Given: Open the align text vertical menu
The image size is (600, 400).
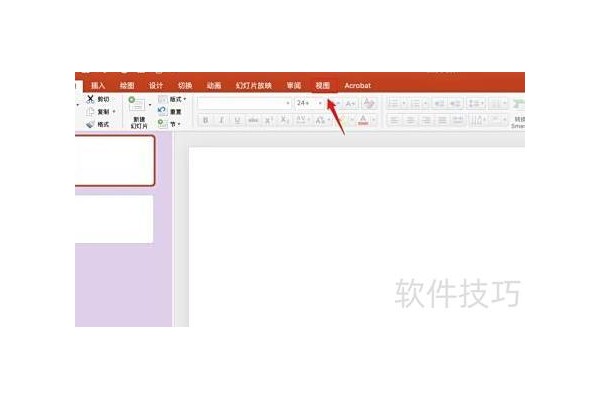Looking at the screenshot, I should point(498,121).
